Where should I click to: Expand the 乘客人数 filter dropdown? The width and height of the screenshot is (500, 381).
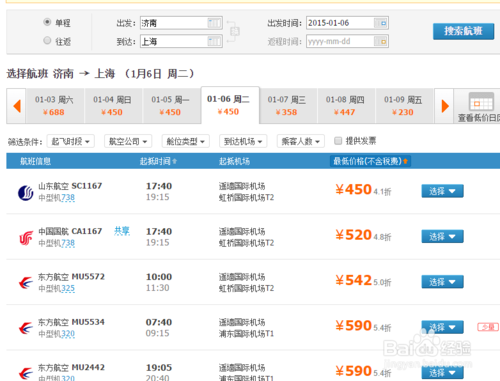[301, 141]
